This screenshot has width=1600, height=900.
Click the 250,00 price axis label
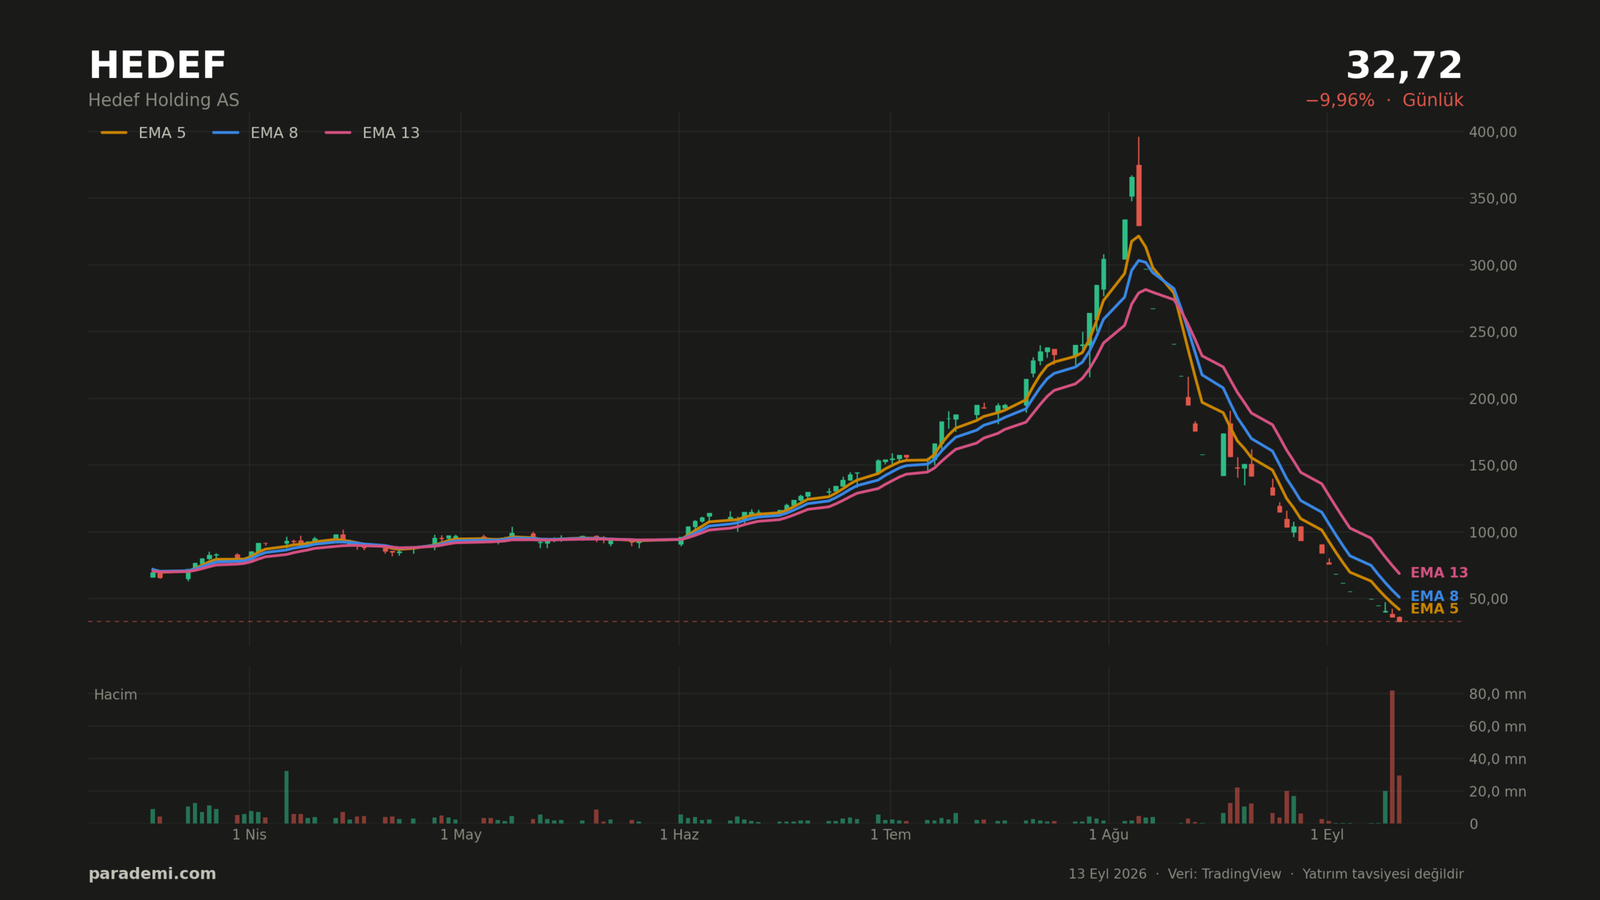[x=1493, y=332]
